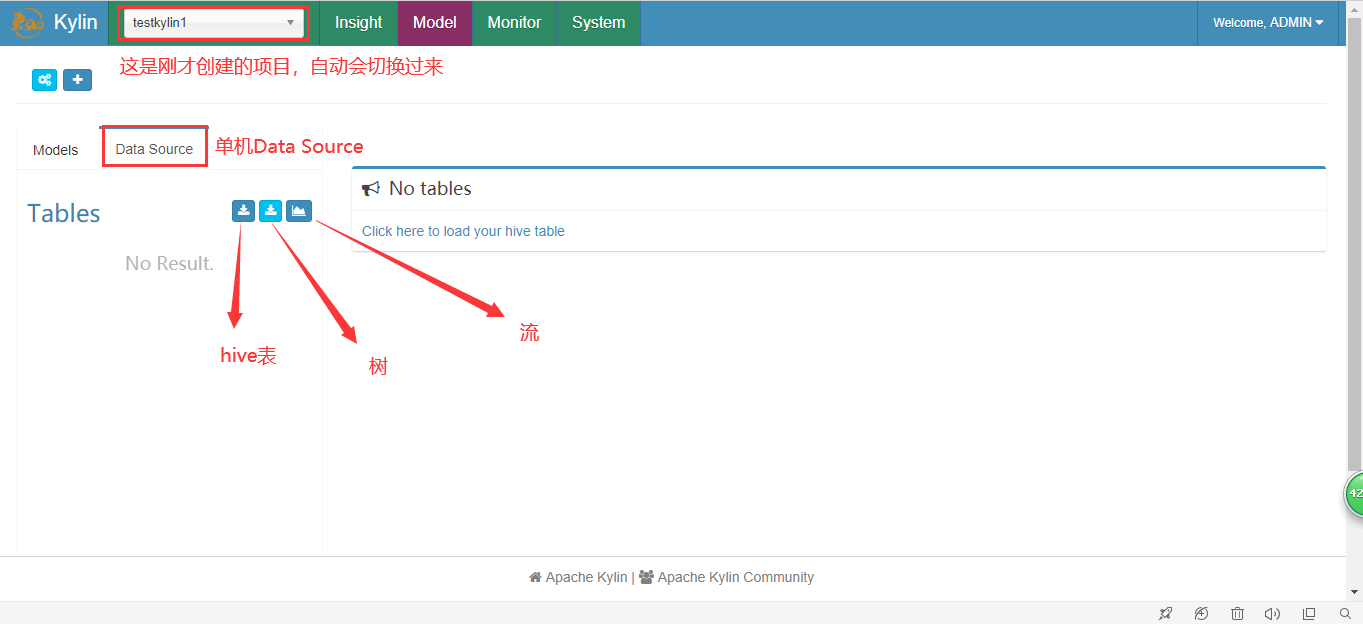Screen dimensions: 1363x624
Task: Open the System menu
Action: pyautogui.click(x=598, y=22)
